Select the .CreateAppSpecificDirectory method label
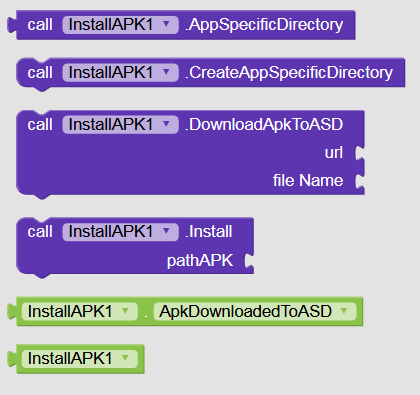Viewport: 420px width, 395px height. [x=289, y=73]
